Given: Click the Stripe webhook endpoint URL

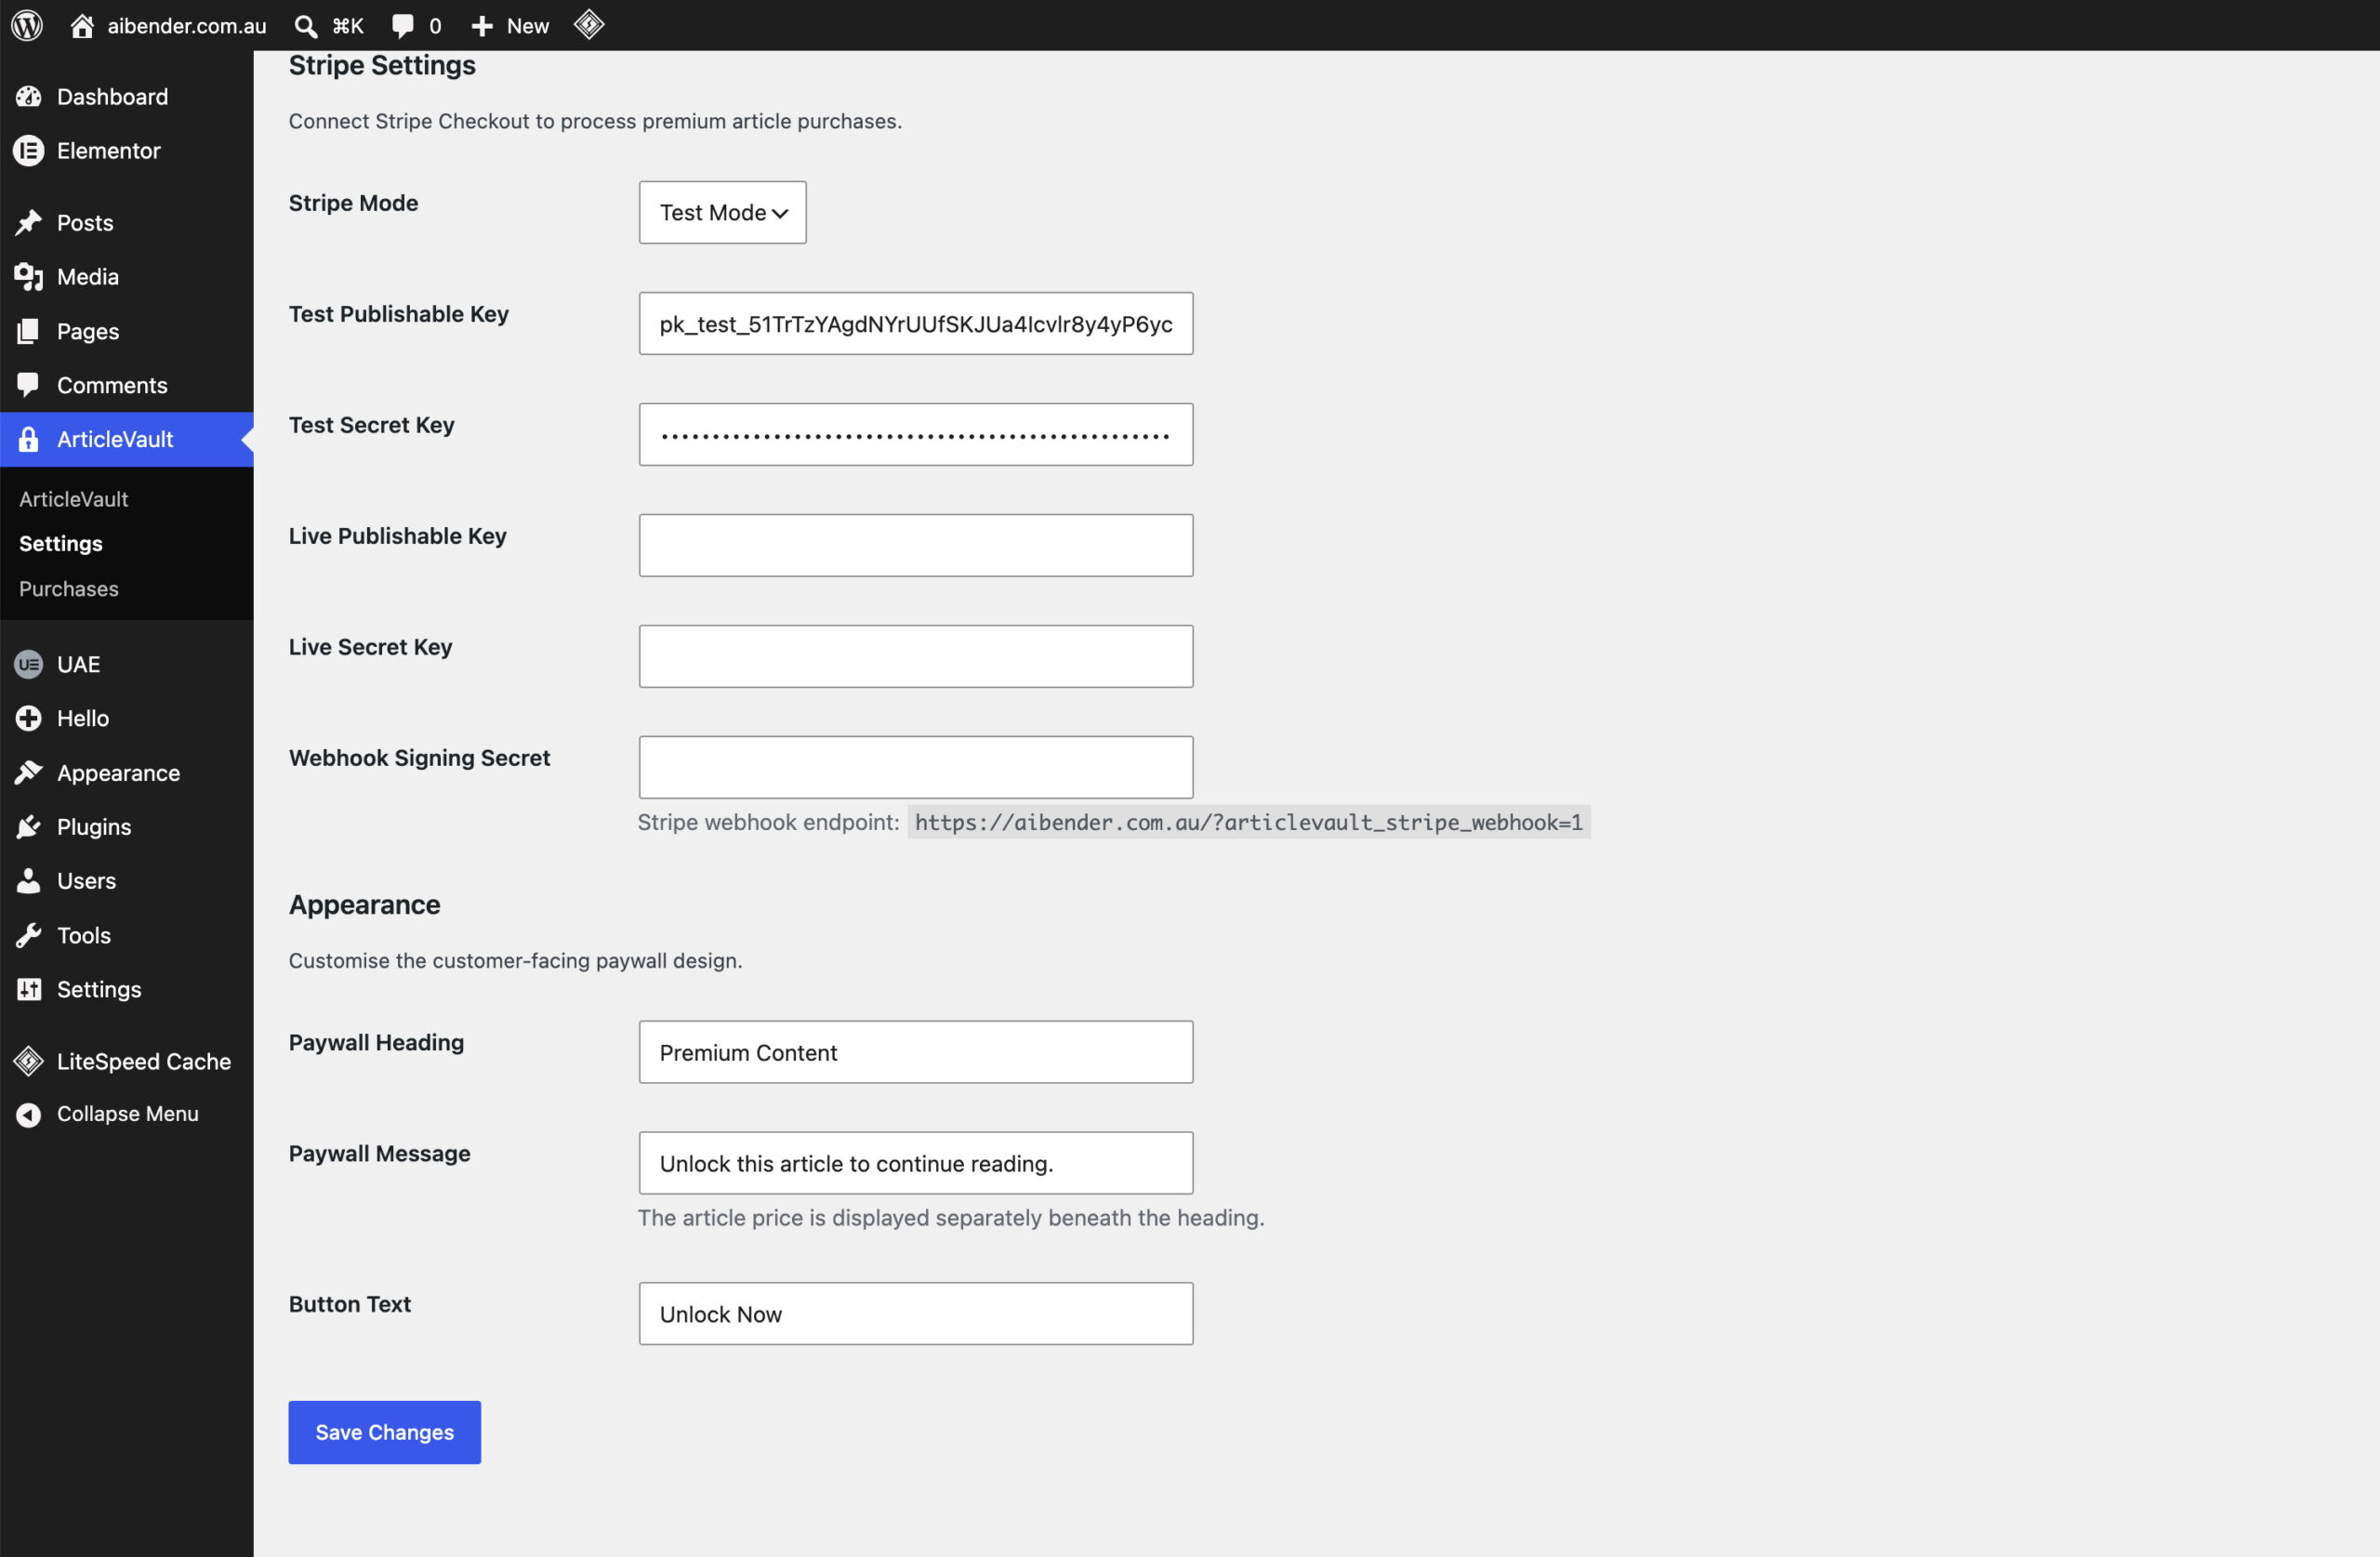Looking at the screenshot, I should 1249,822.
